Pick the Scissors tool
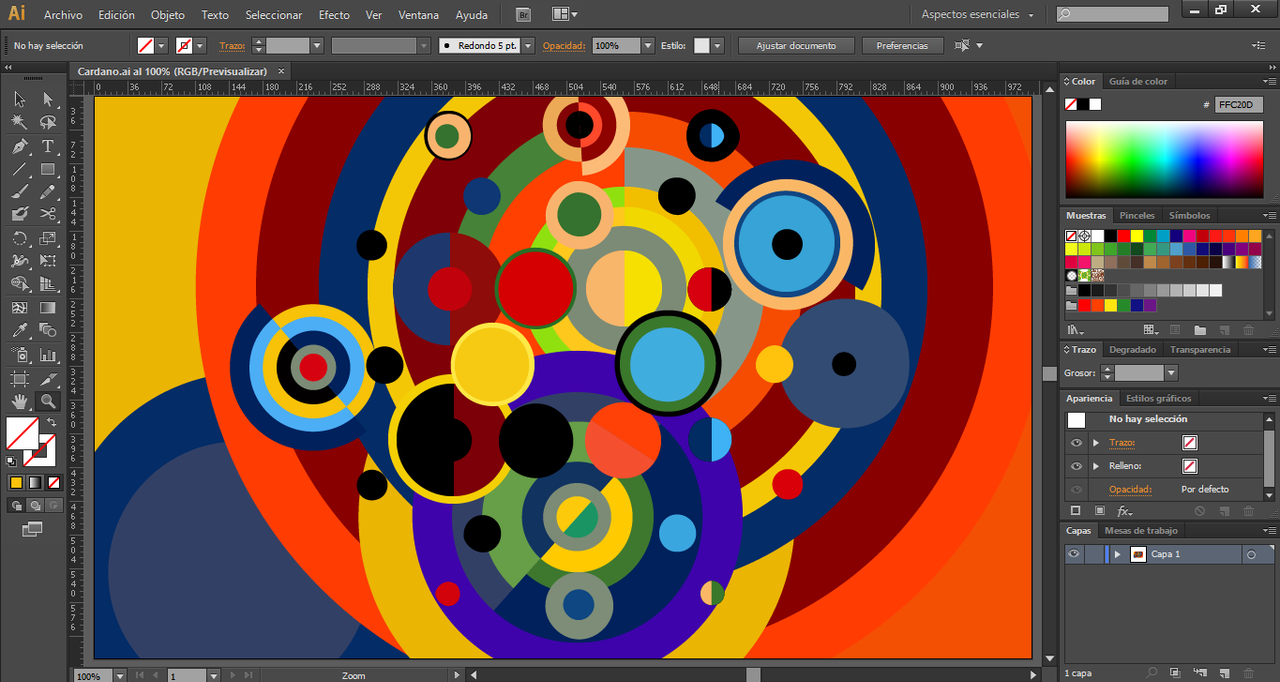1280x682 pixels. tap(47, 213)
